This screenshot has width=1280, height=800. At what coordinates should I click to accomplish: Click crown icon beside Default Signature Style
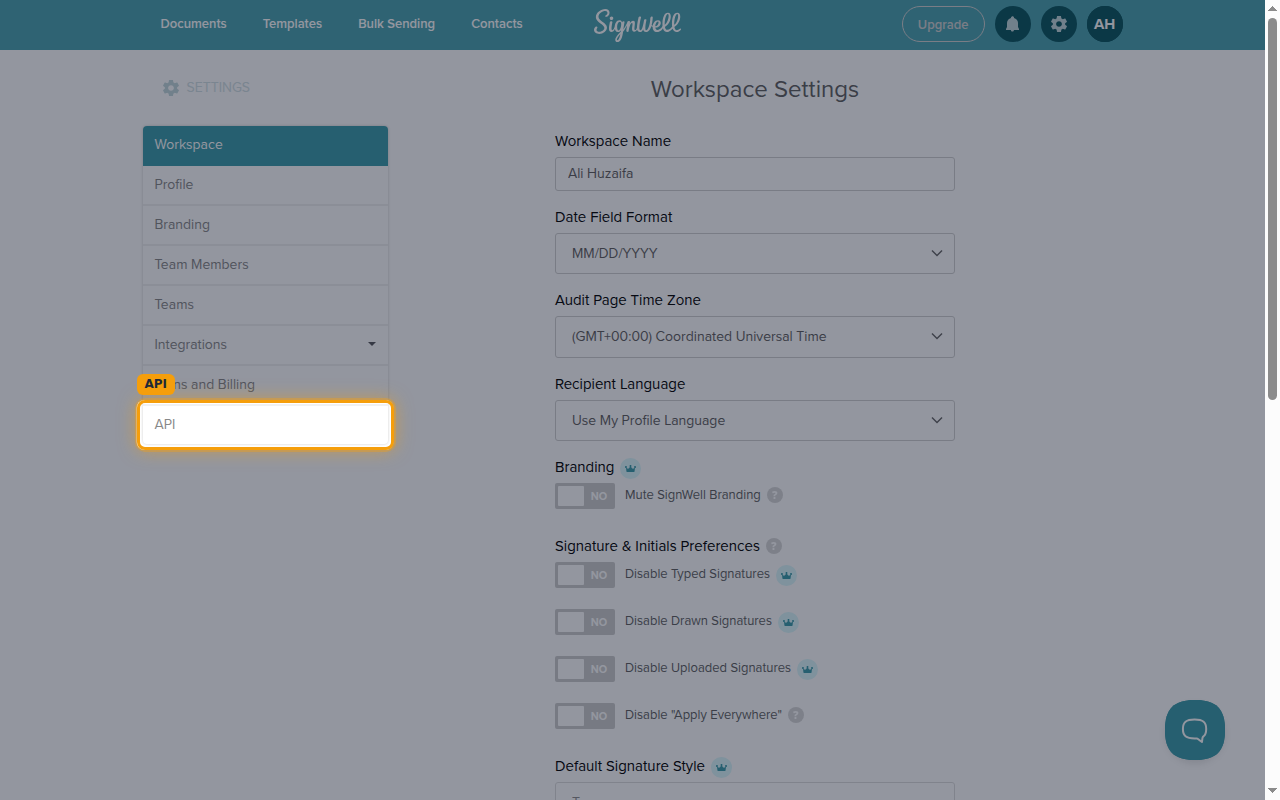(x=721, y=767)
